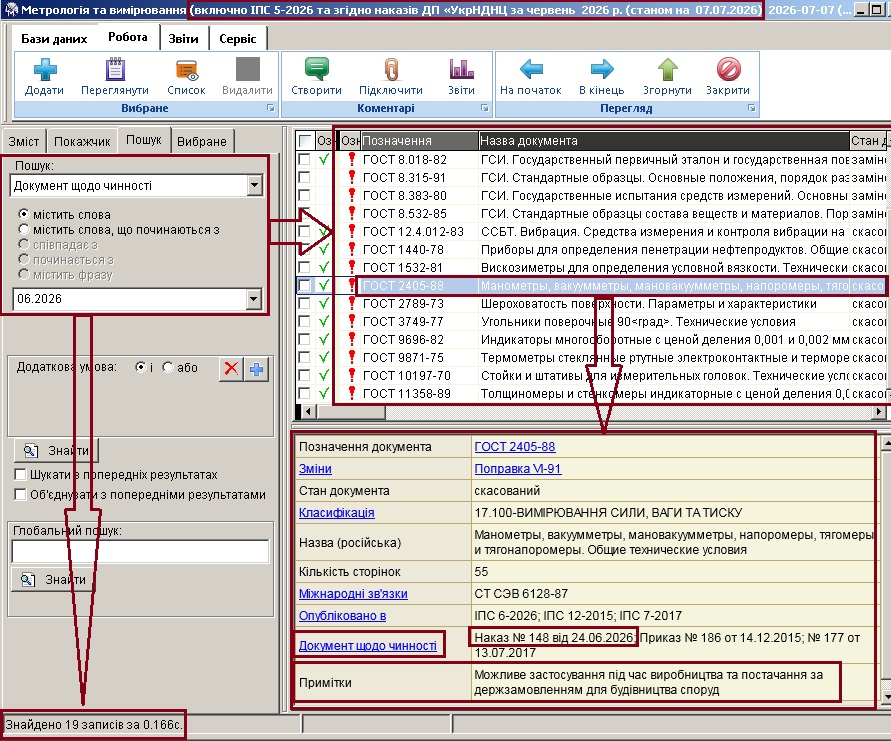Click the Додати (add to favorites) icon

(x=45, y=69)
